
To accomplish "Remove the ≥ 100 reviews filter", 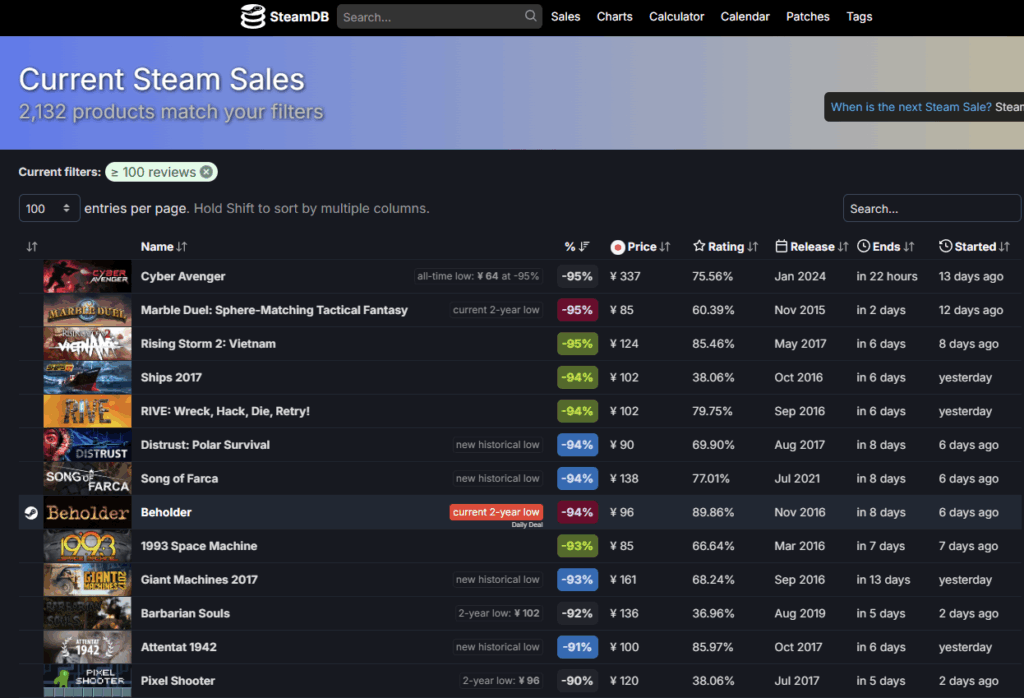I will coord(206,172).
